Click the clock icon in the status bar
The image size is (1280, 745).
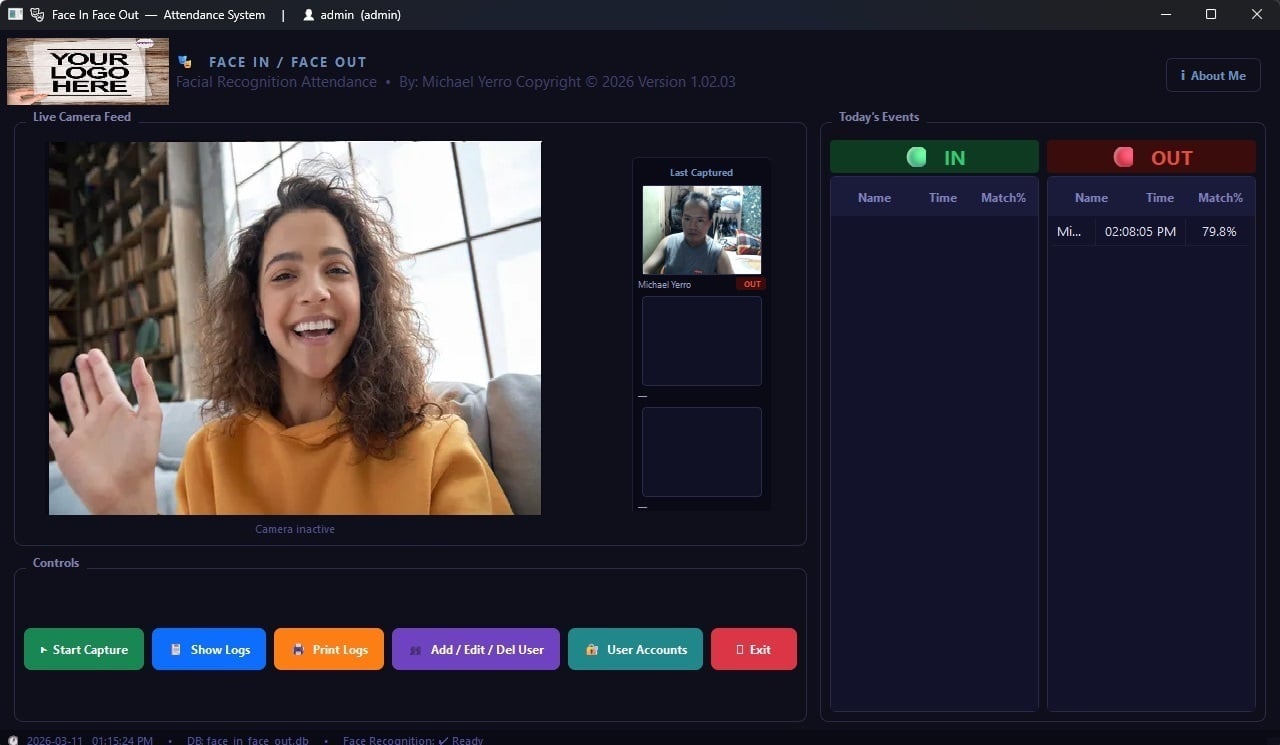coord(12,741)
